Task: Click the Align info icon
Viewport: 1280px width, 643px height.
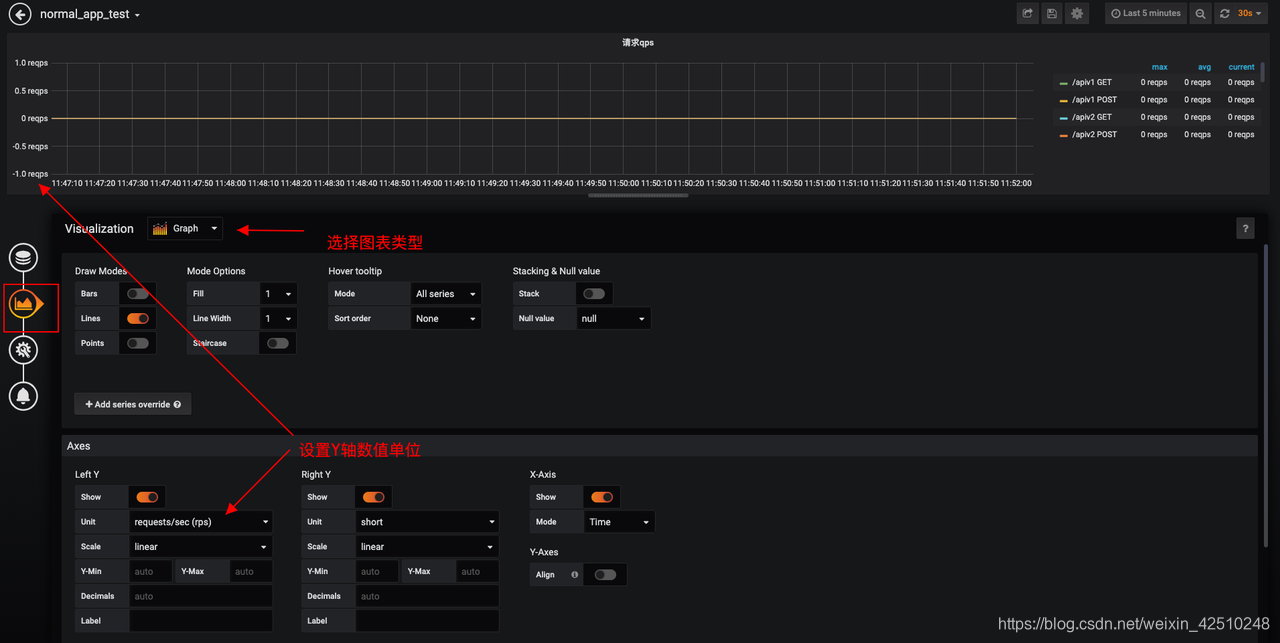Action: coord(574,575)
